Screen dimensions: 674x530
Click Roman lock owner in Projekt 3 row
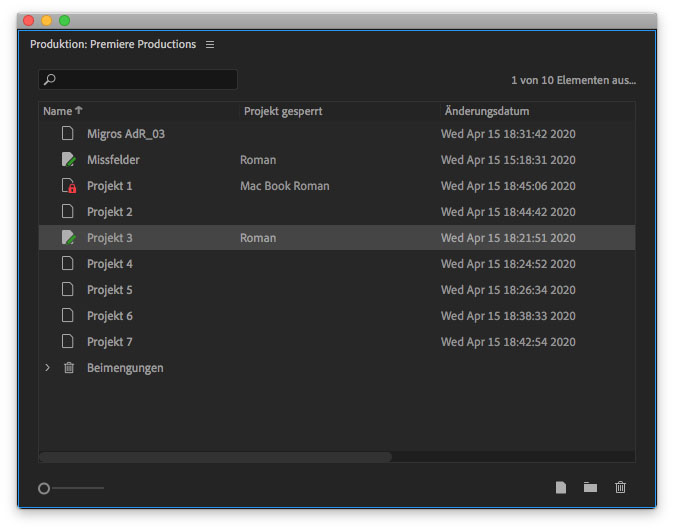click(258, 238)
